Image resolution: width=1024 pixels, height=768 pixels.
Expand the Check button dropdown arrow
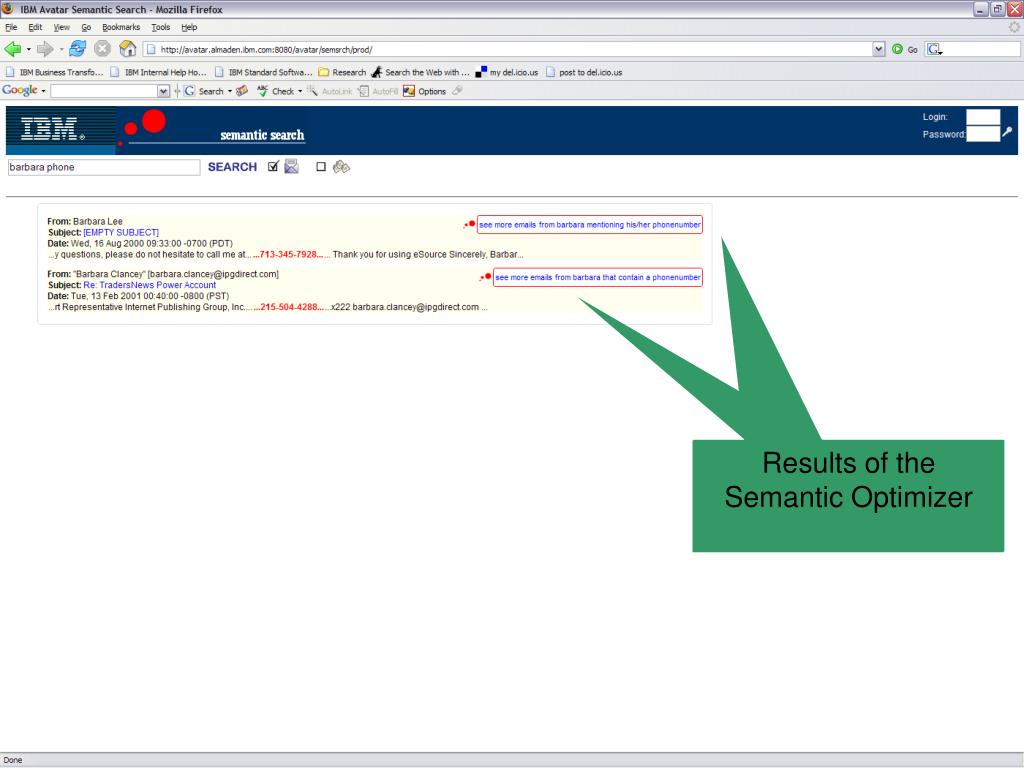click(x=300, y=91)
